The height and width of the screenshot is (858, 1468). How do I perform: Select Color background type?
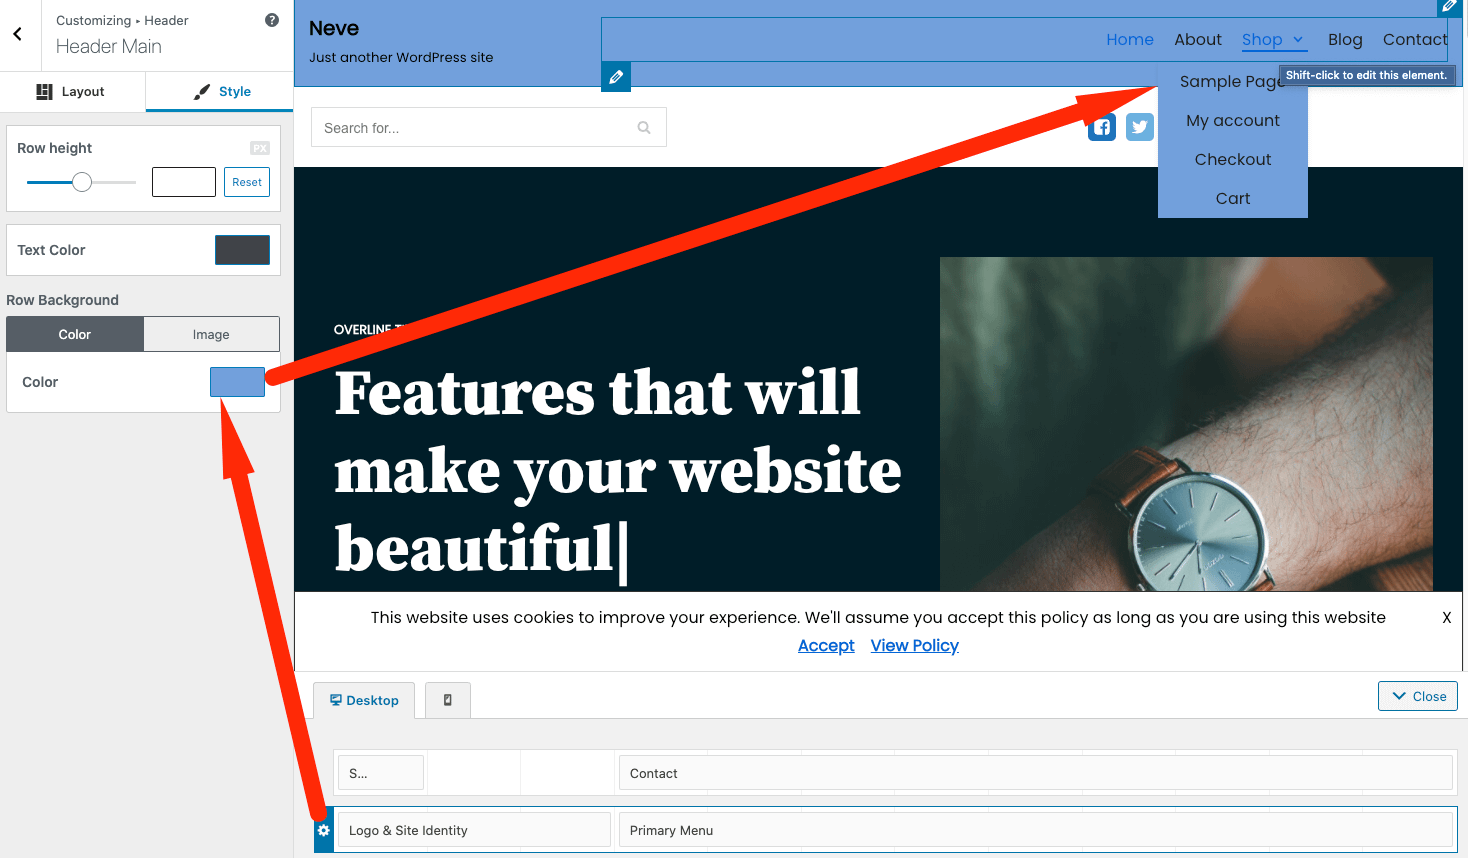click(x=75, y=335)
